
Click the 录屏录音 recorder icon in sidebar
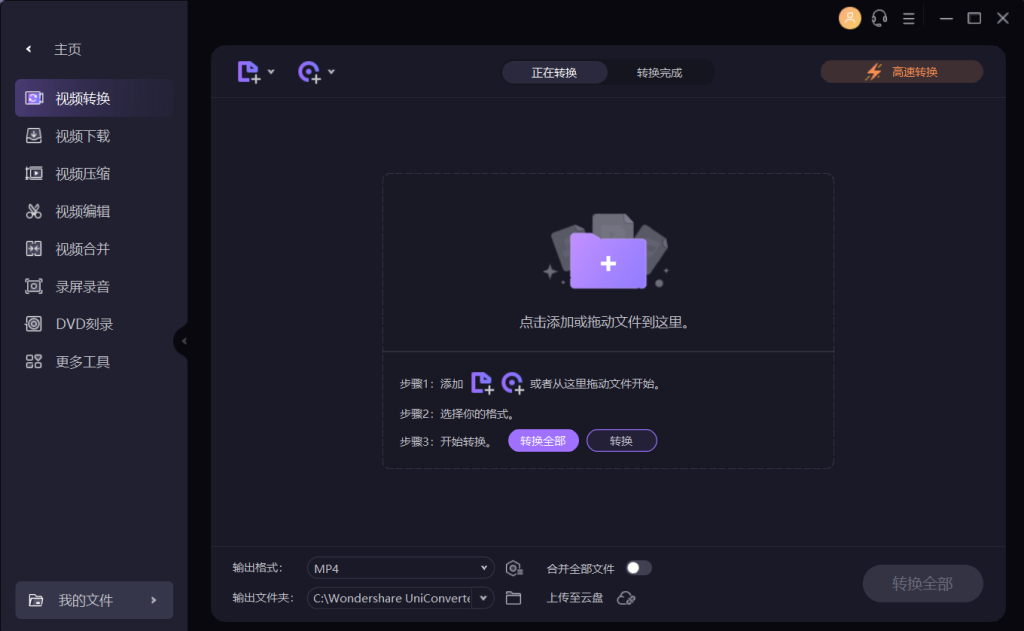click(33, 286)
